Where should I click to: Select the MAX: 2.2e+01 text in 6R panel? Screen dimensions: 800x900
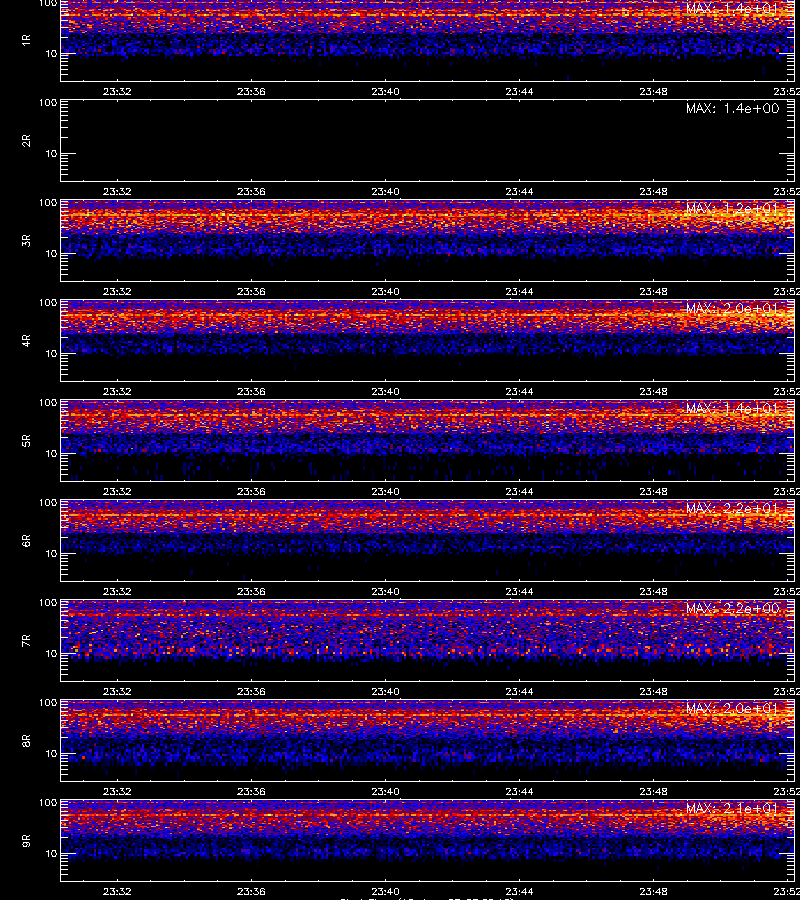coord(732,508)
